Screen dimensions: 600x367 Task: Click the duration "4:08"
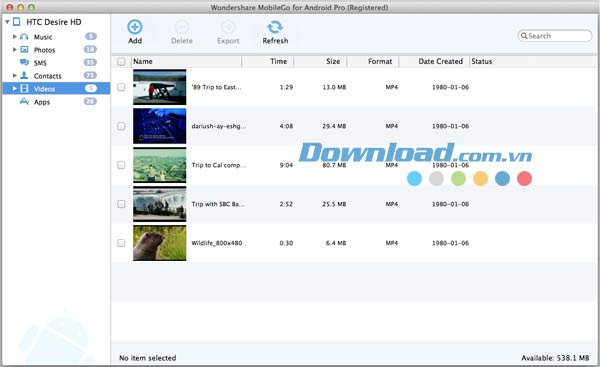pyautogui.click(x=286, y=126)
